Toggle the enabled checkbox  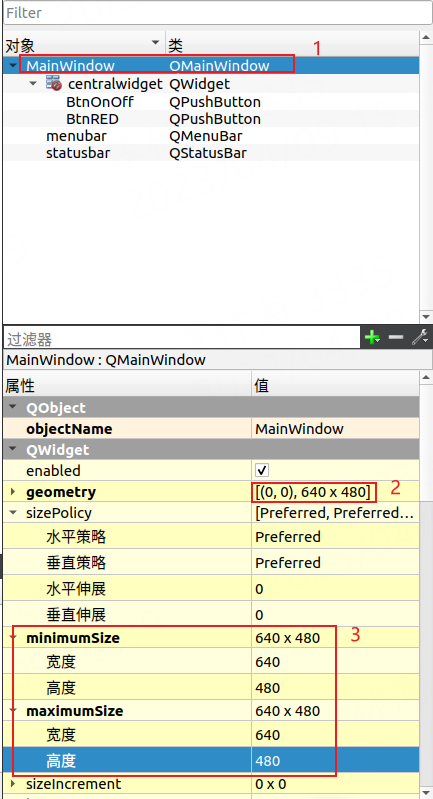[x=262, y=470]
